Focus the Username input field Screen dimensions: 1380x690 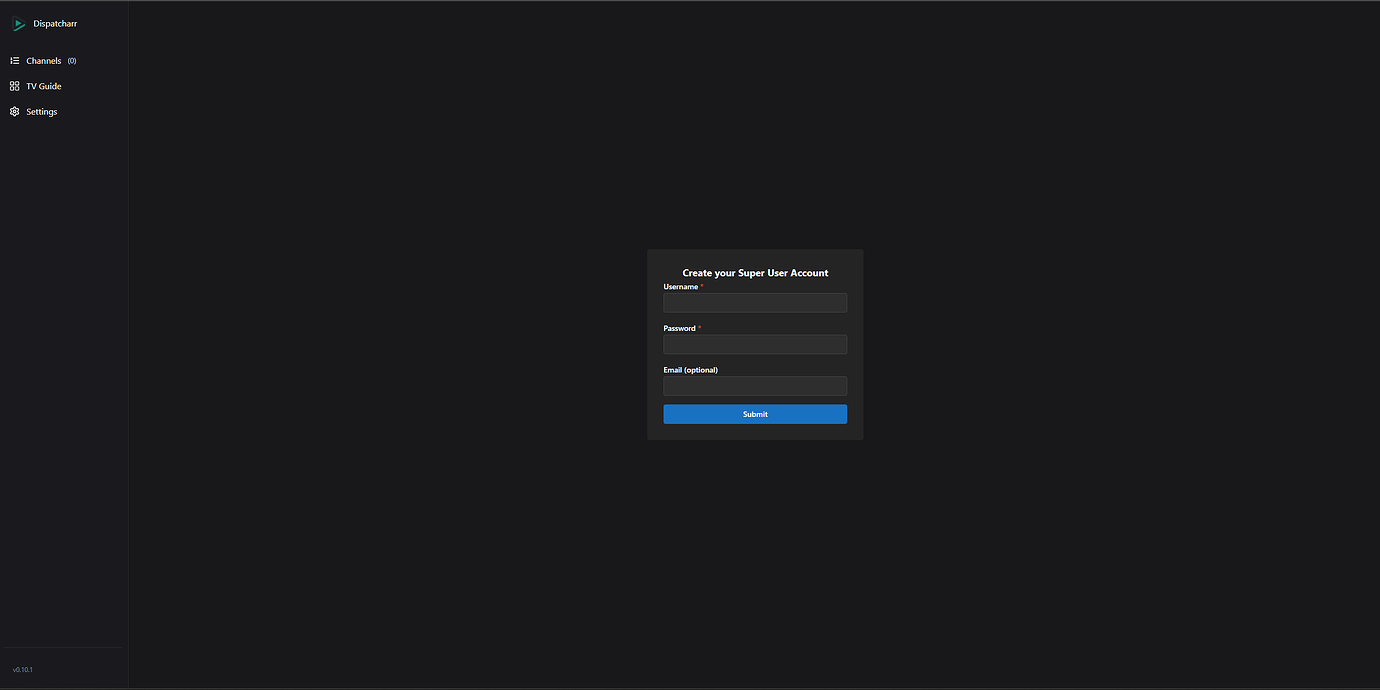tap(755, 303)
